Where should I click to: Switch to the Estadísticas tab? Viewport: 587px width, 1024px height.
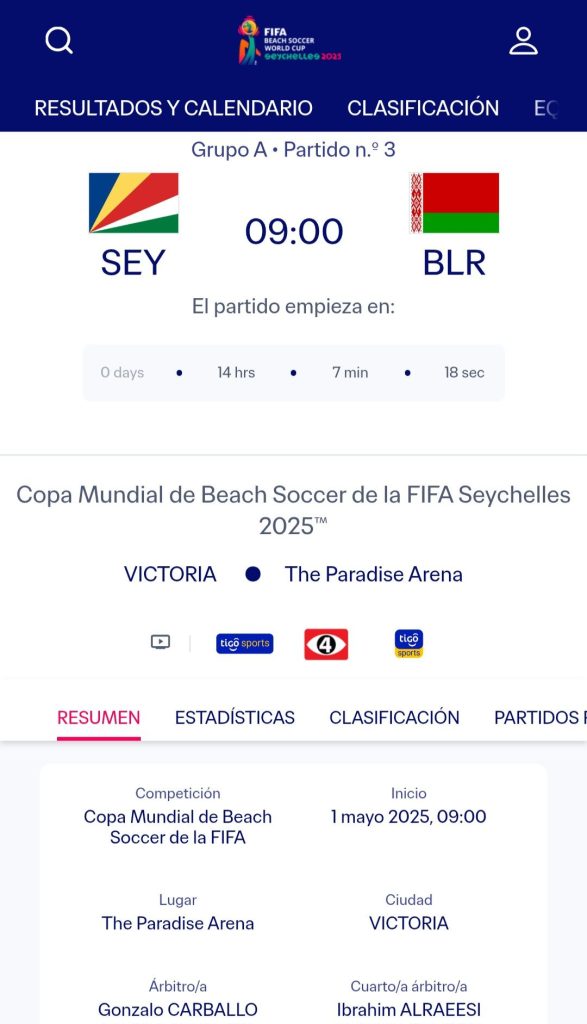point(234,717)
